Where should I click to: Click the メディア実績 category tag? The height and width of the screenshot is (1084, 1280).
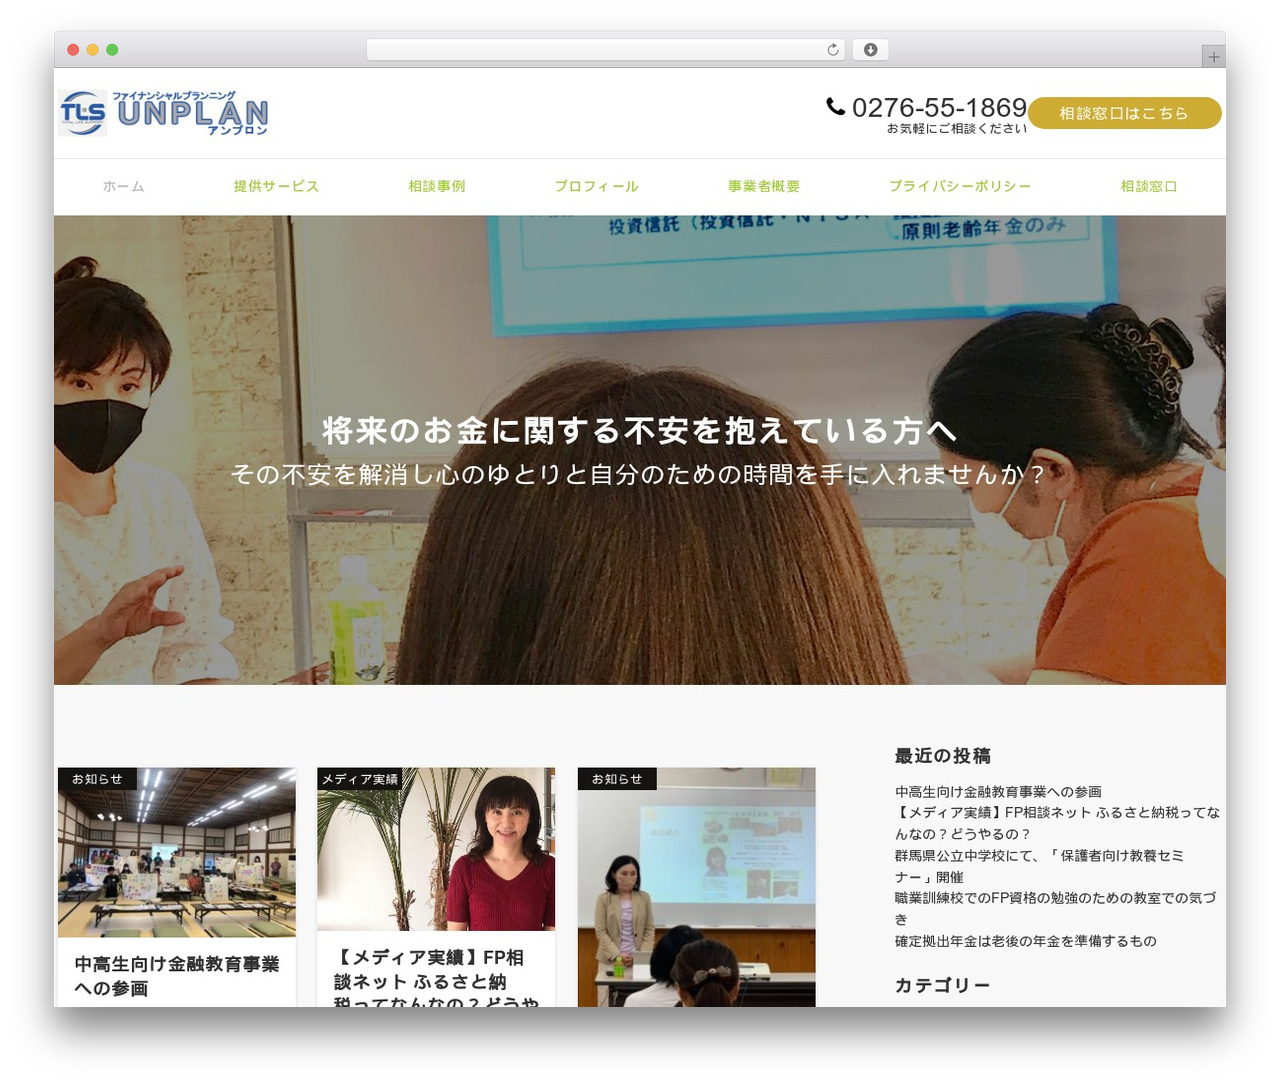[360, 779]
